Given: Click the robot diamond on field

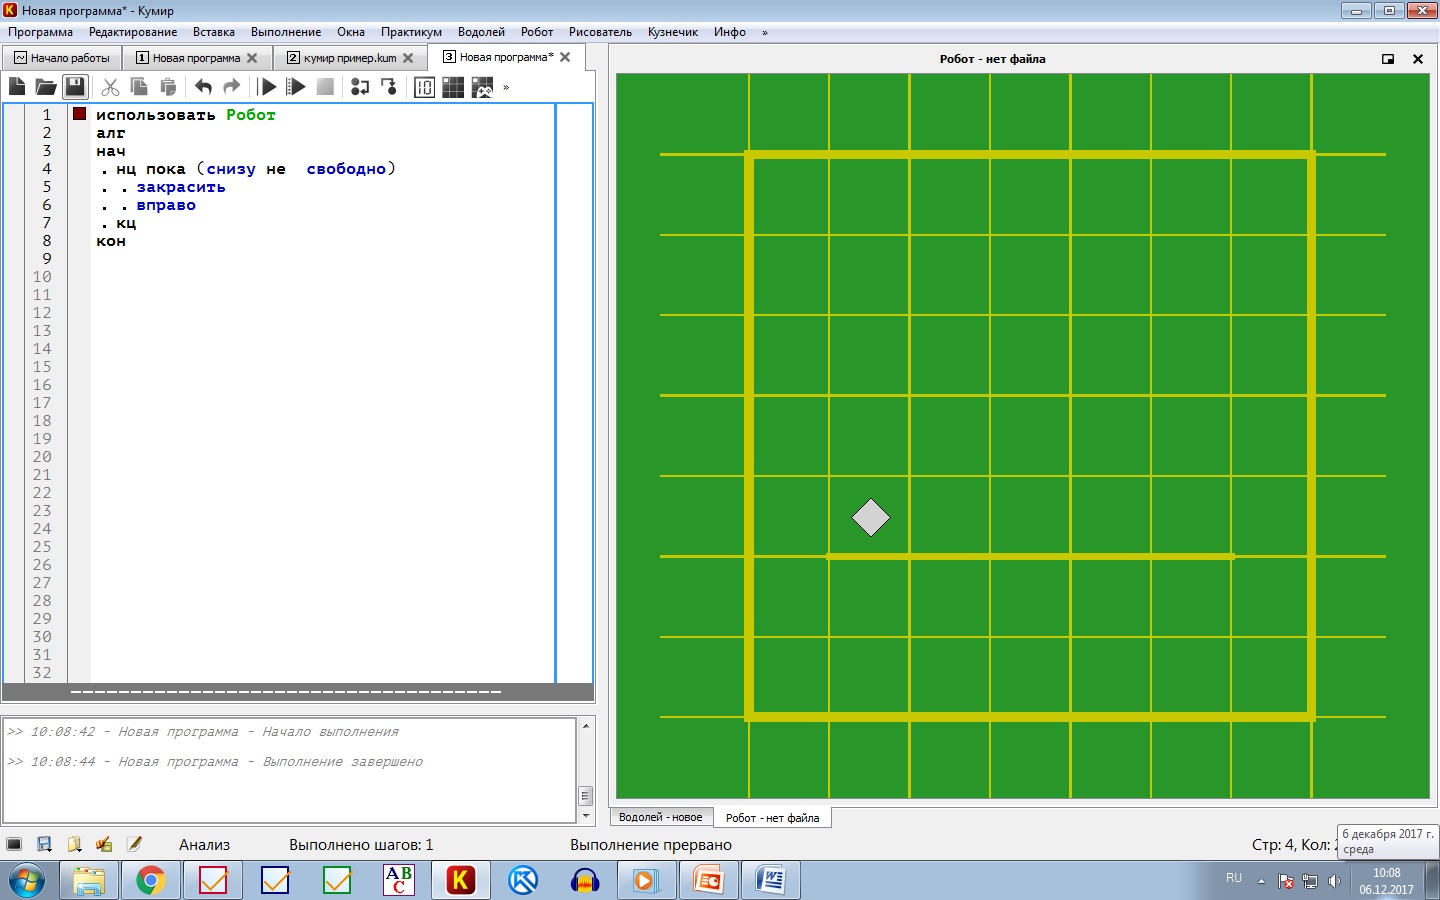Looking at the screenshot, I should pyautogui.click(x=871, y=517).
